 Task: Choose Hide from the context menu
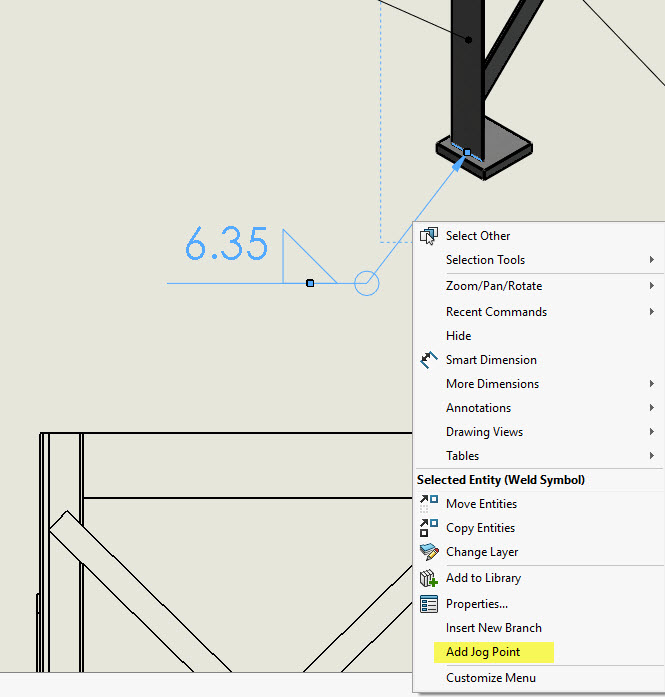(x=459, y=336)
